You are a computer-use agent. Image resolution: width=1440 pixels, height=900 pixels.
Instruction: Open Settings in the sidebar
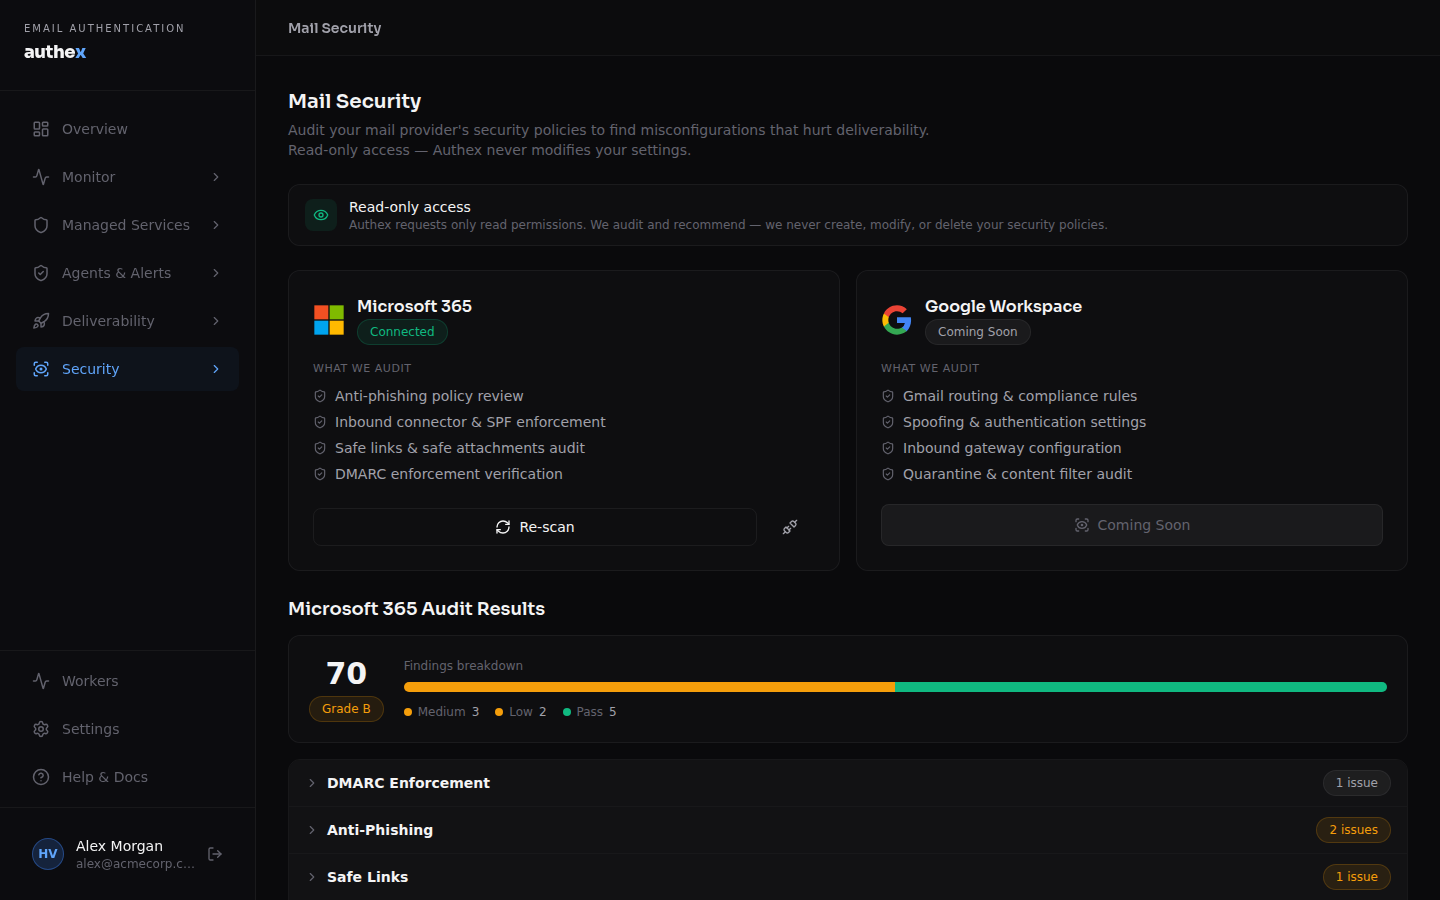point(127,729)
